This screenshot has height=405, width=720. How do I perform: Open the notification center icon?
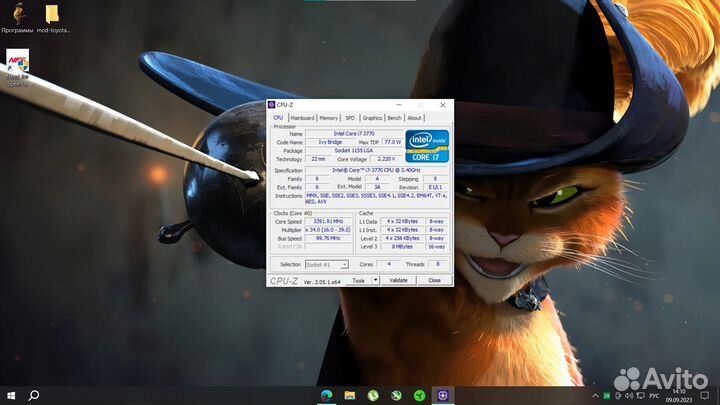coord(705,396)
